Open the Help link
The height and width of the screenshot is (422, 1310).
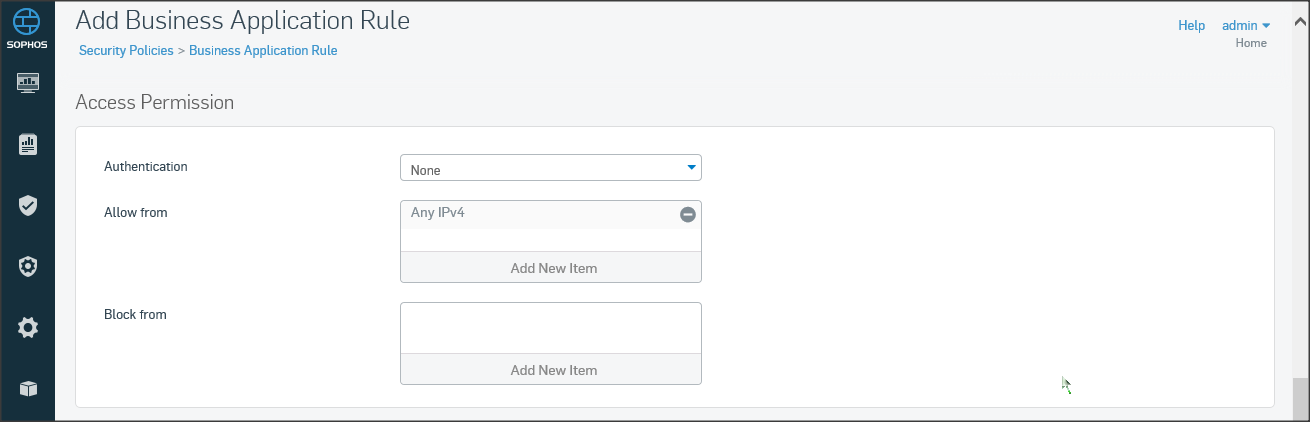[x=1191, y=25]
